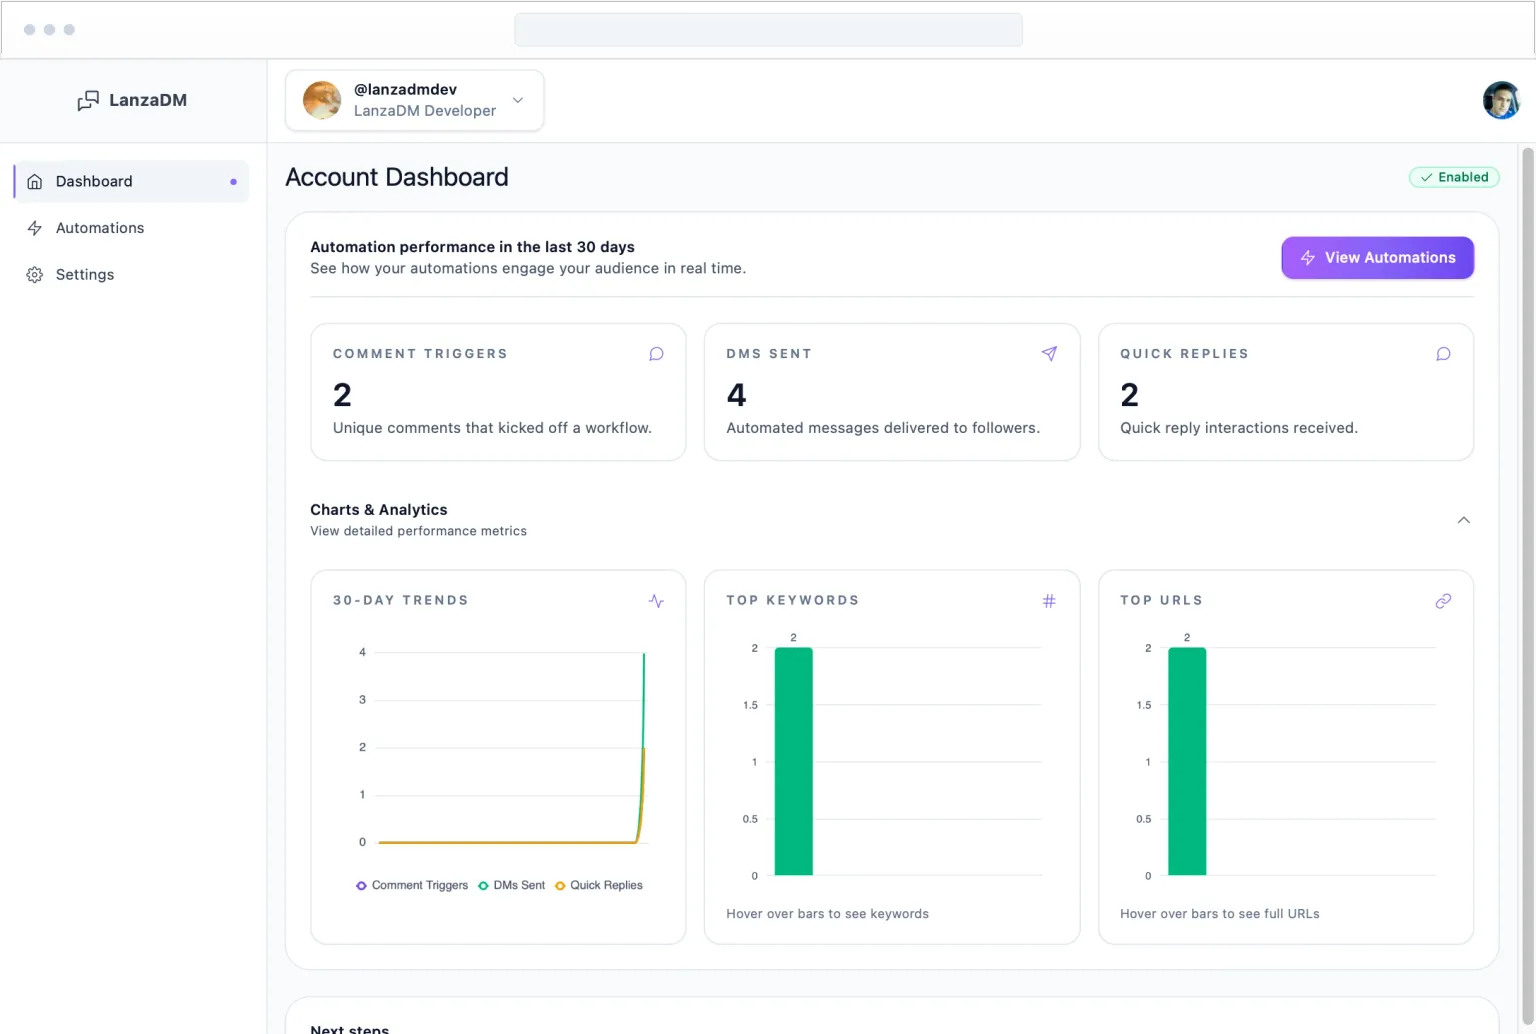
Task: Click the Enabled status badge
Action: (1454, 177)
